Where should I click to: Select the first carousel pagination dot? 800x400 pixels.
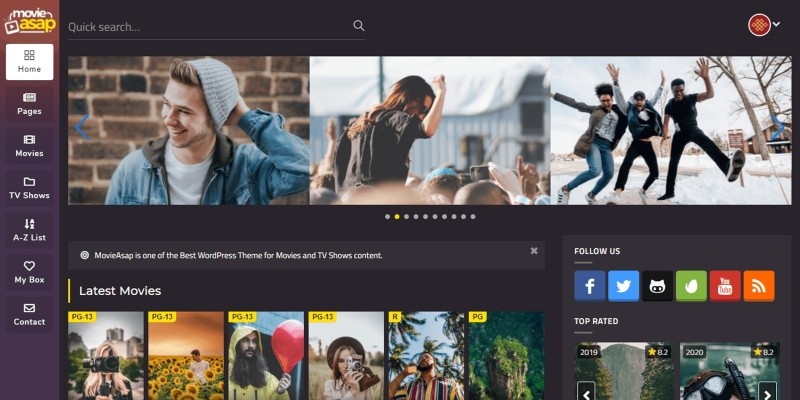click(x=387, y=216)
